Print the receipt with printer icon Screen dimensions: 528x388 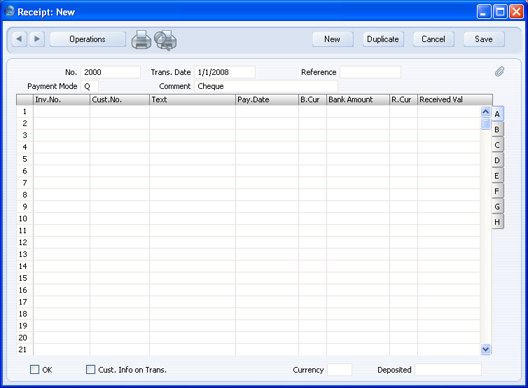[x=141, y=40]
